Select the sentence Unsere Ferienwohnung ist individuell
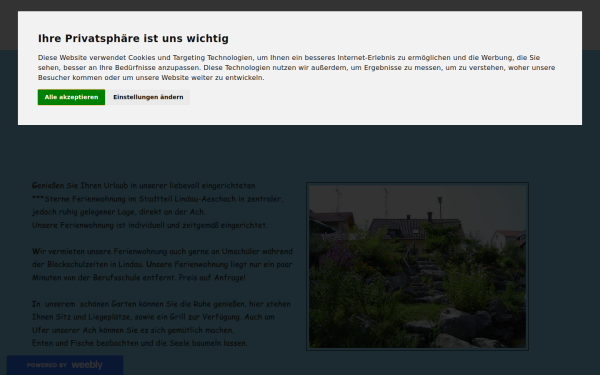Viewport: 600px width, 375px height. pyautogui.click(x=150, y=225)
